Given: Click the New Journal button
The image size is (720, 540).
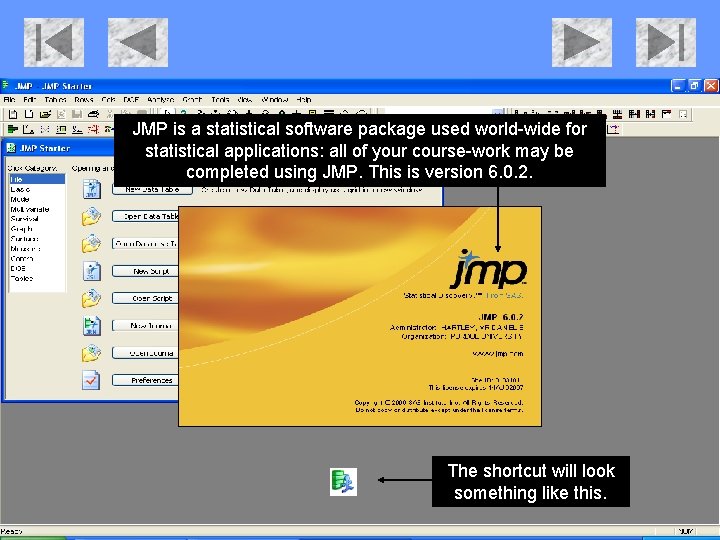Looking at the screenshot, I should coord(146,326).
